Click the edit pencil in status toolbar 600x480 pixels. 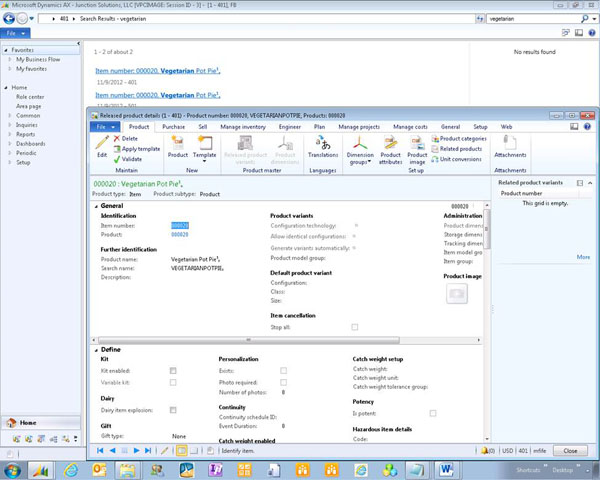[165, 451]
